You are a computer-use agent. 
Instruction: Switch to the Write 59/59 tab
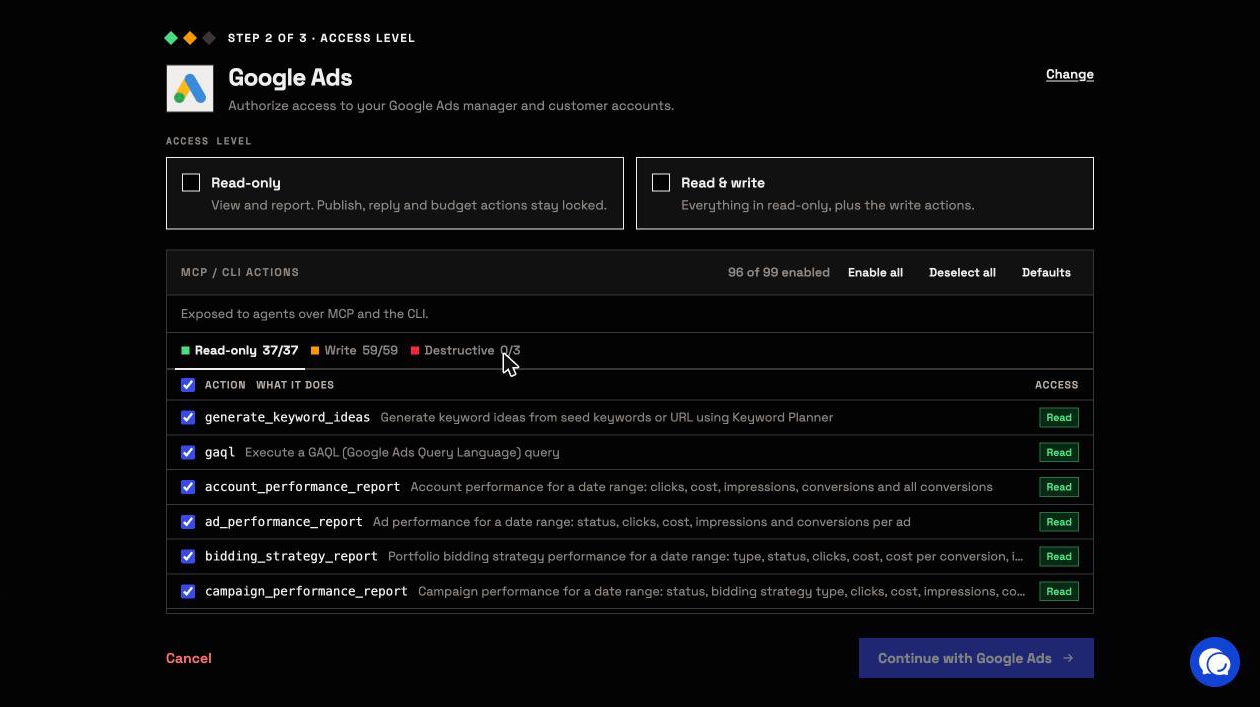[354, 351]
